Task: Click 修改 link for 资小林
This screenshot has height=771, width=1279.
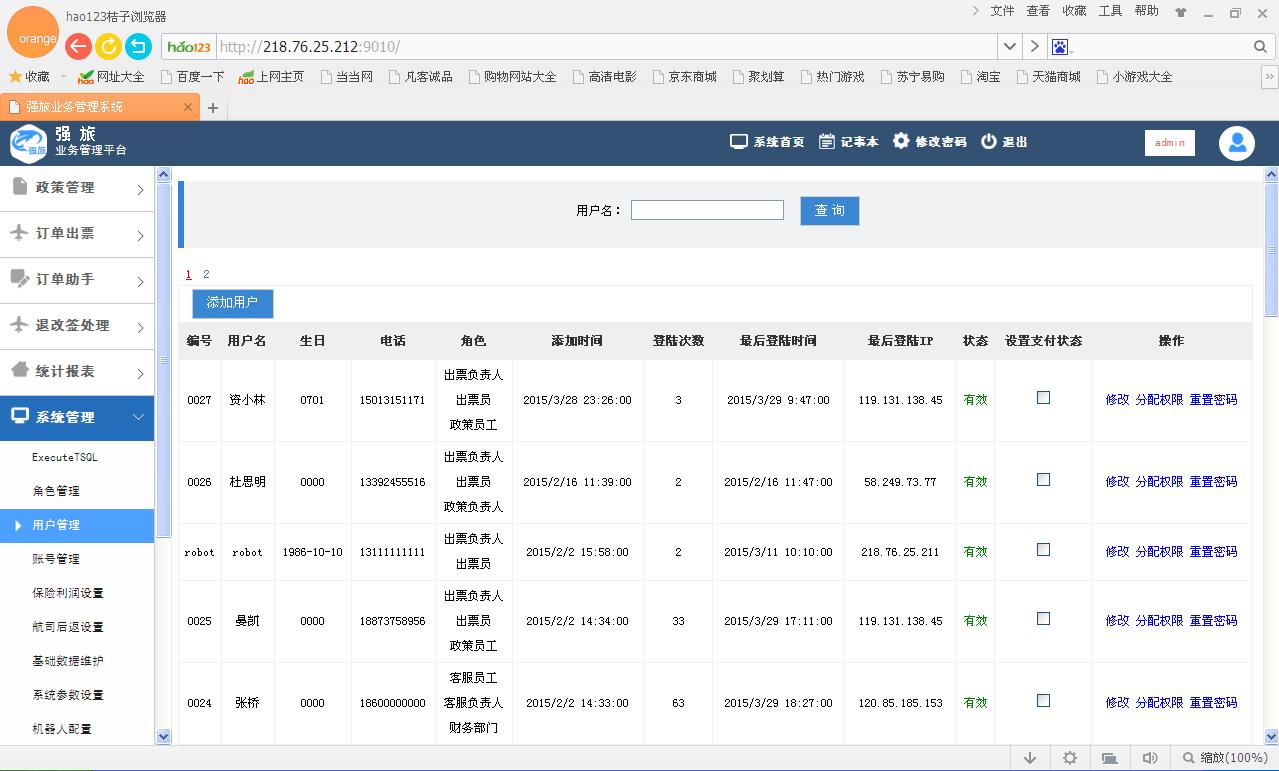Action: point(1117,399)
